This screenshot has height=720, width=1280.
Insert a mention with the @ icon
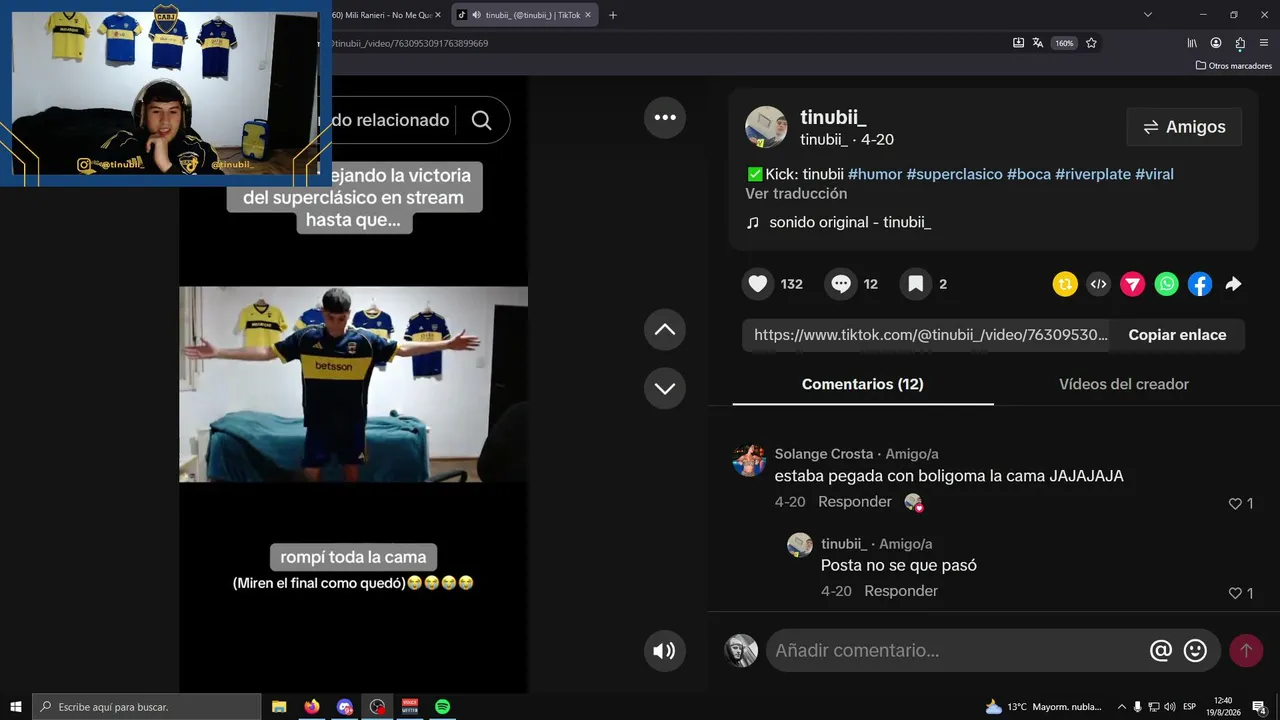pyautogui.click(x=1161, y=651)
